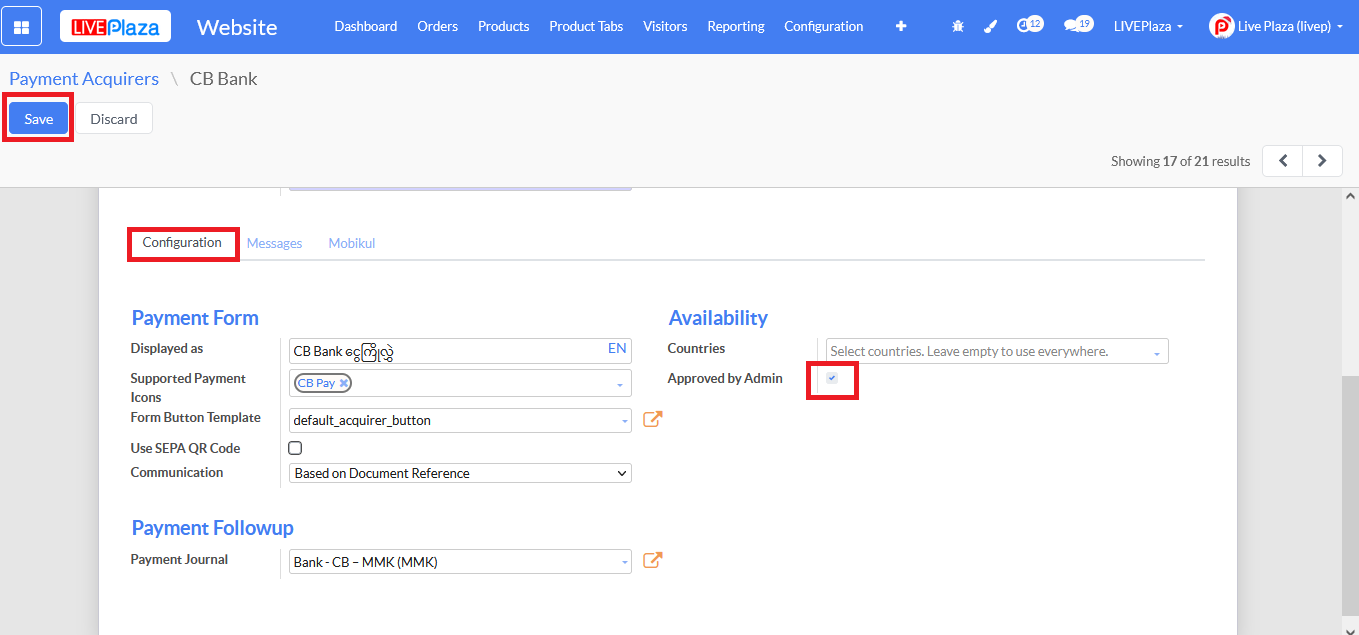Open the debug bug icon menu
Viewport: 1359px width, 635px height.
click(958, 27)
